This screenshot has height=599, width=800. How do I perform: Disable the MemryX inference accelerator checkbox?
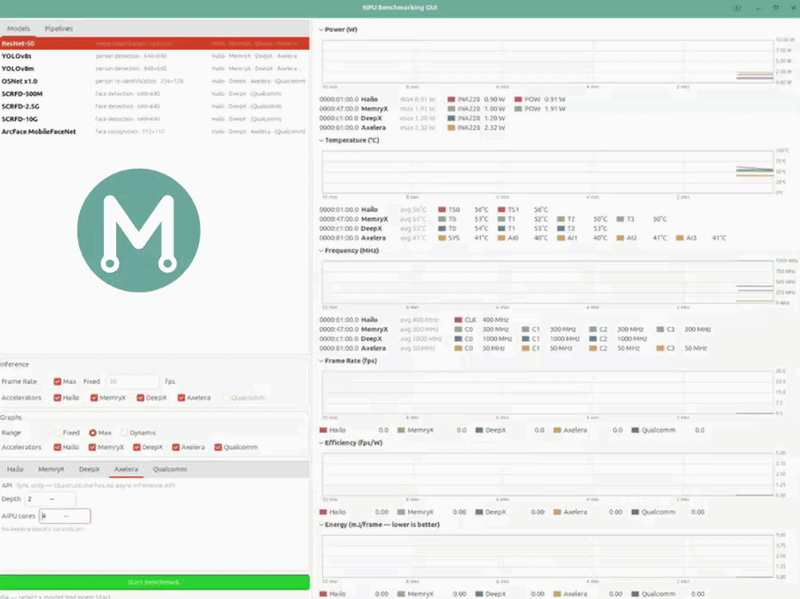pyautogui.click(x=94, y=398)
